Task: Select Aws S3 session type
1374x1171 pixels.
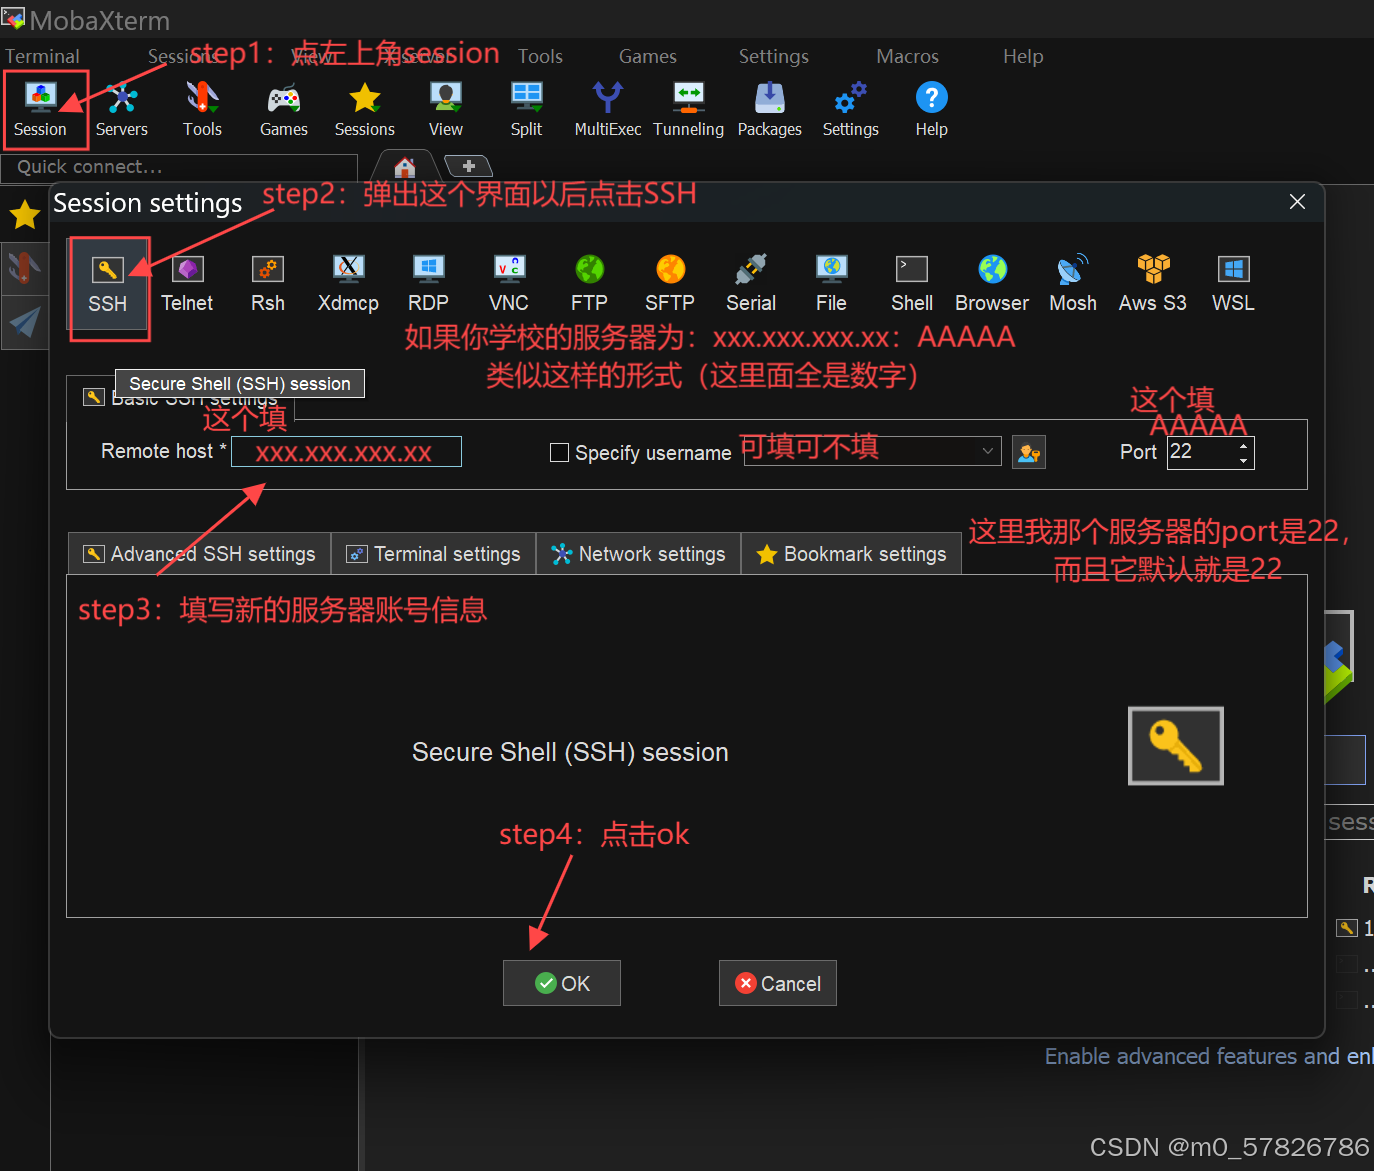Action: pyautogui.click(x=1153, y=284)
